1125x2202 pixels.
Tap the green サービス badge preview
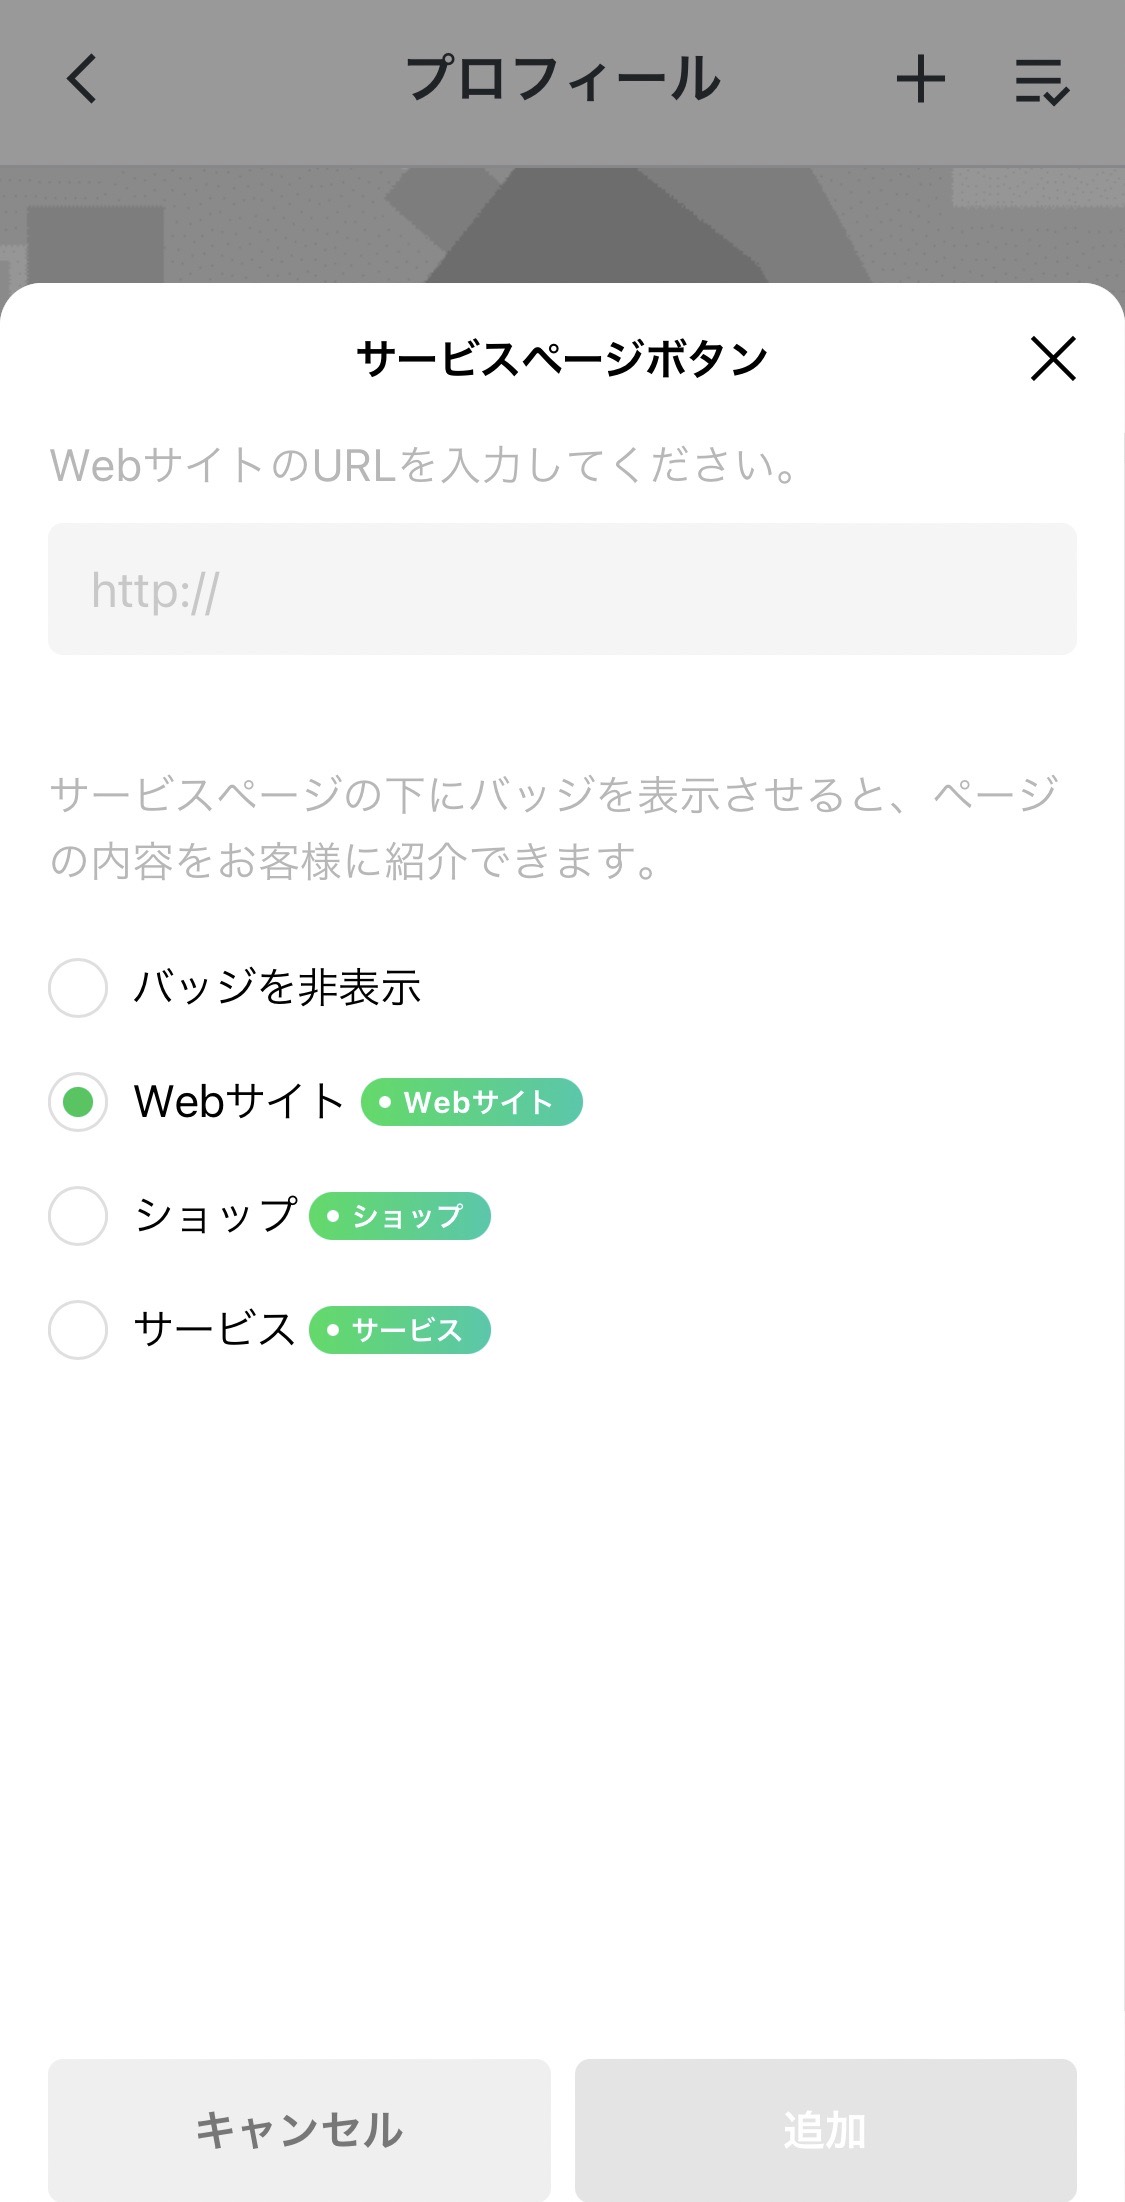click(399, 1330)
